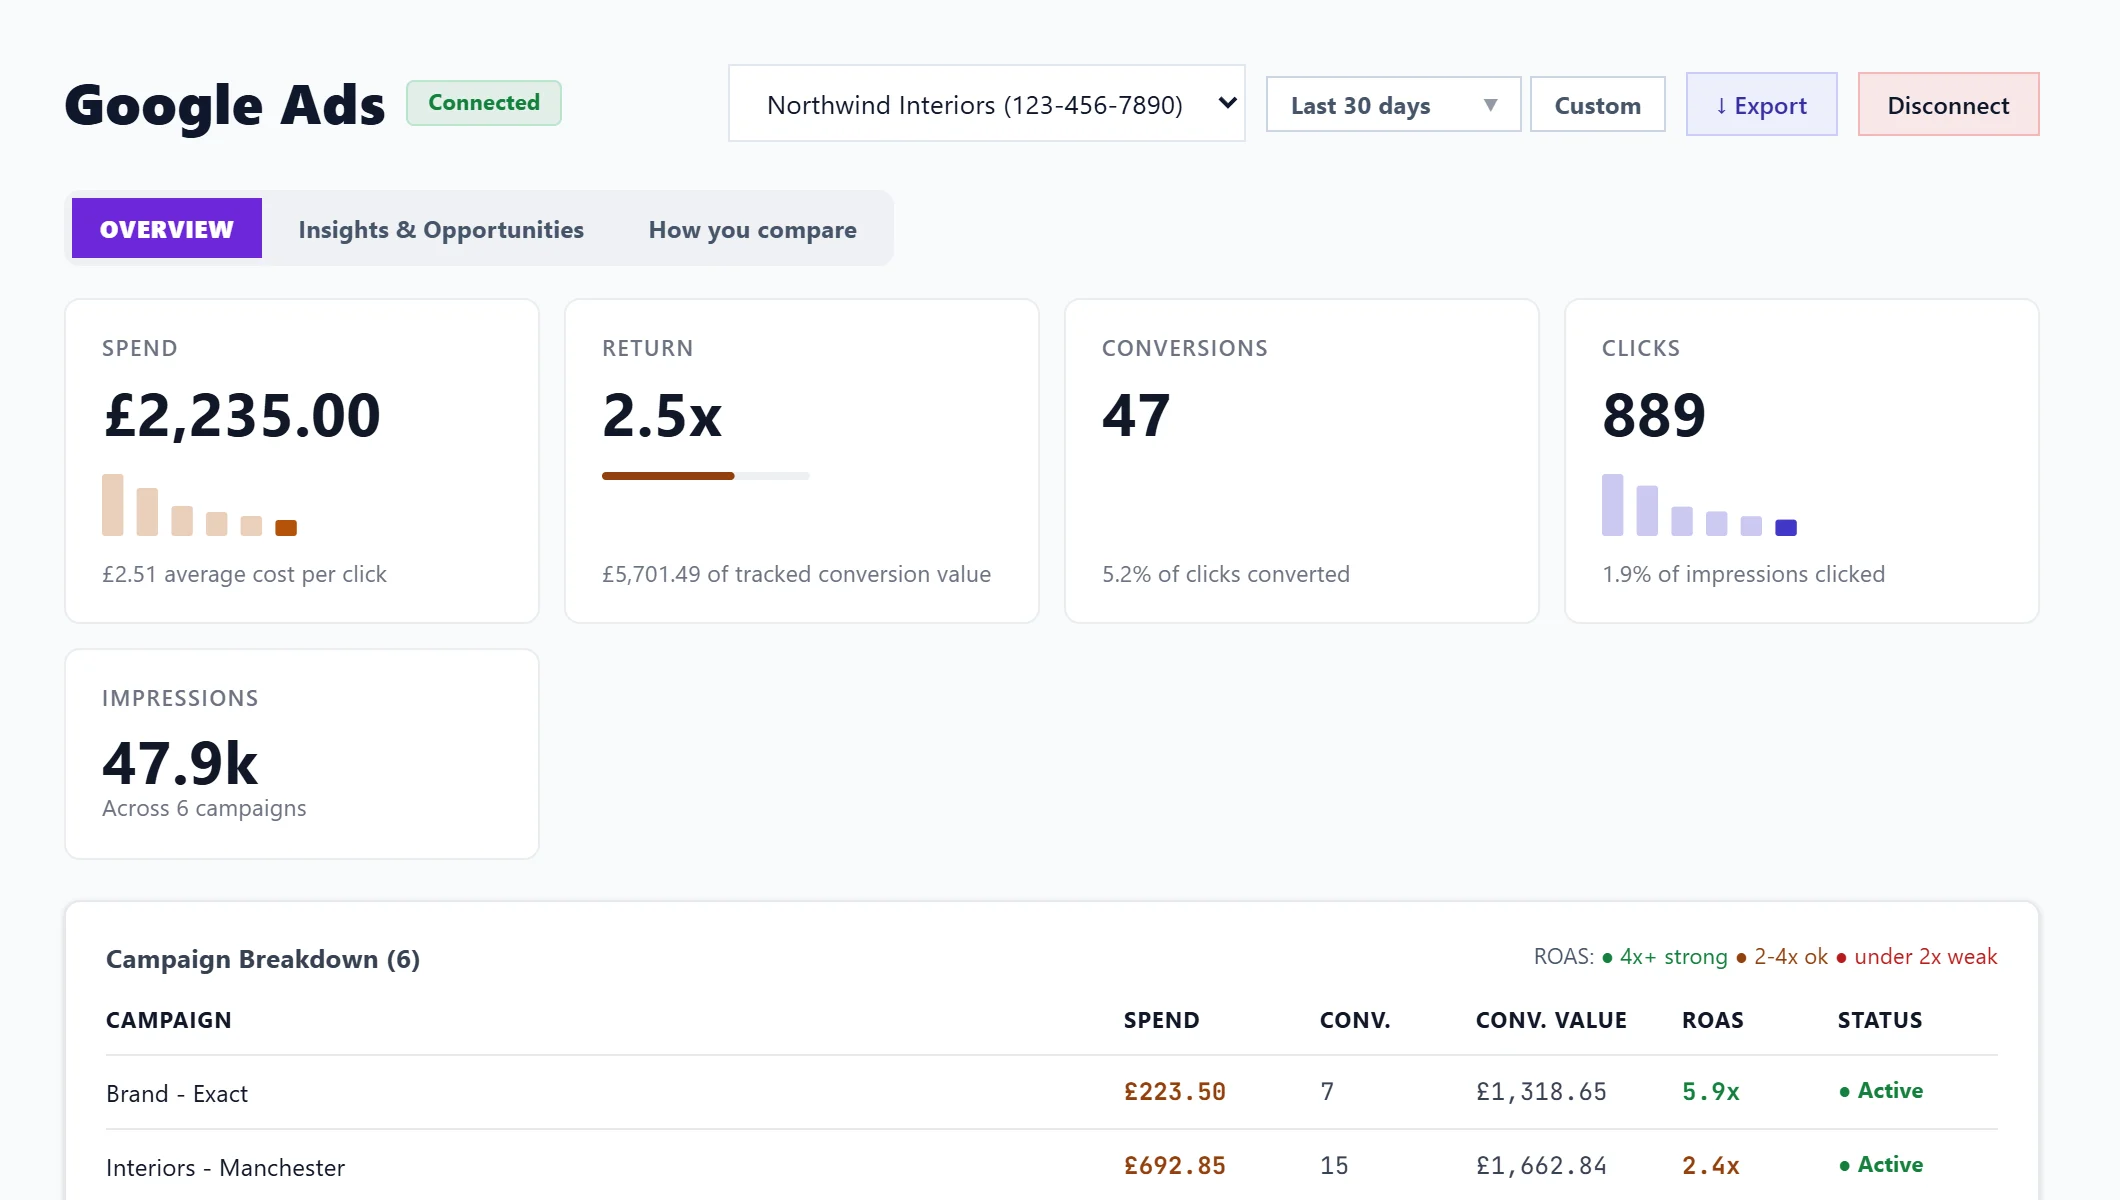Switch to the Overview tab

(x=167, y=229)
